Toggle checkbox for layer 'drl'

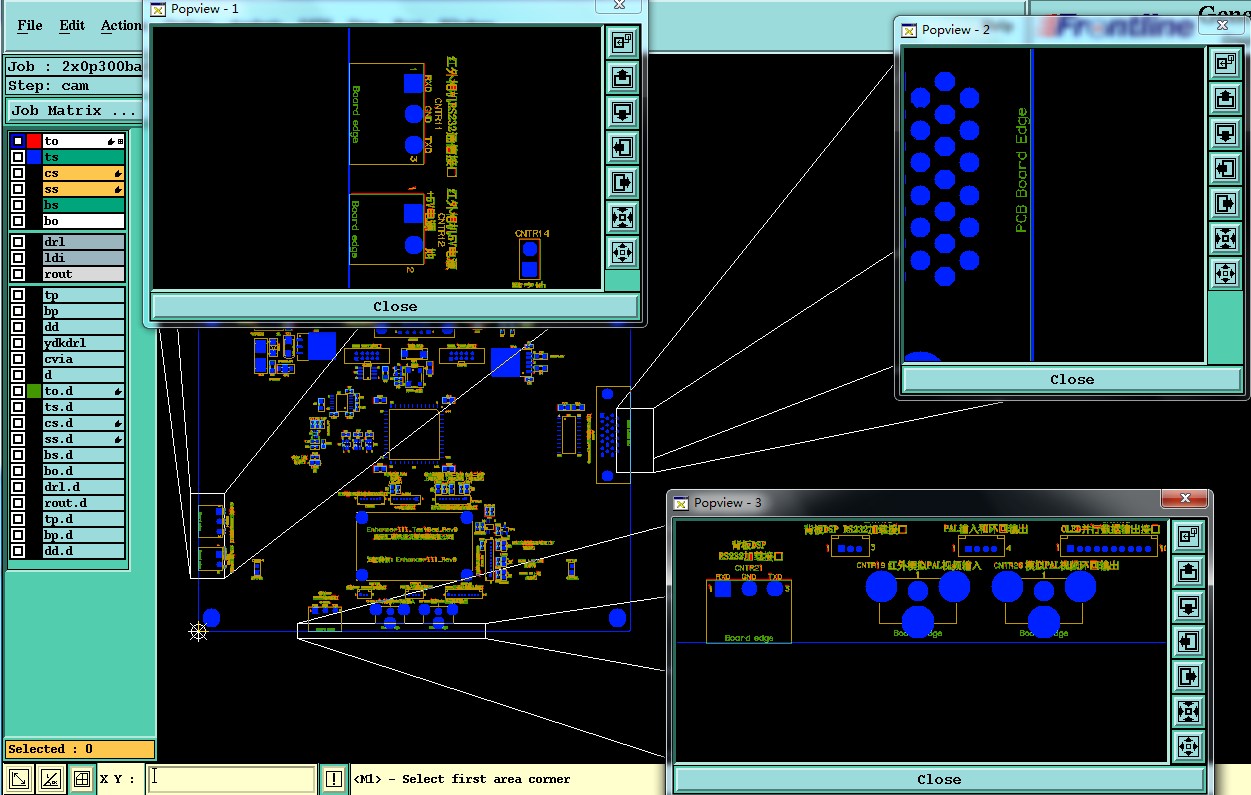(x=18, y=242)
